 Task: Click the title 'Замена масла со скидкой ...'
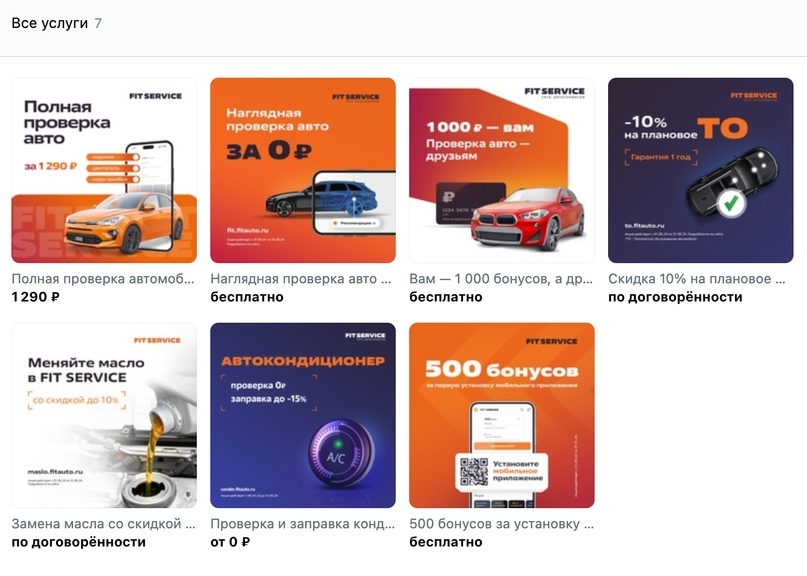point(103,524)
